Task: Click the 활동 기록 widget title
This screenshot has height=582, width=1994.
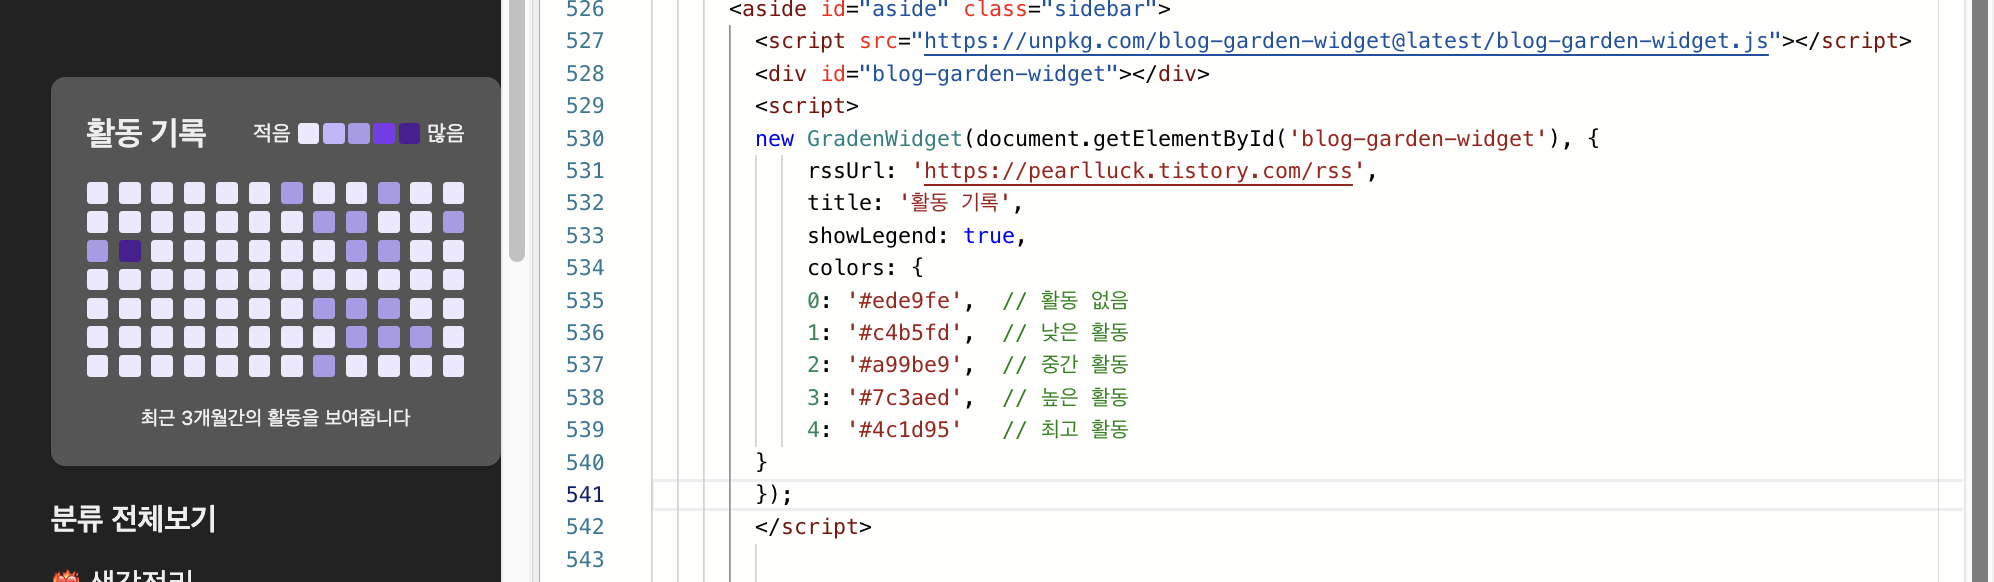Action: pos(146,133)
